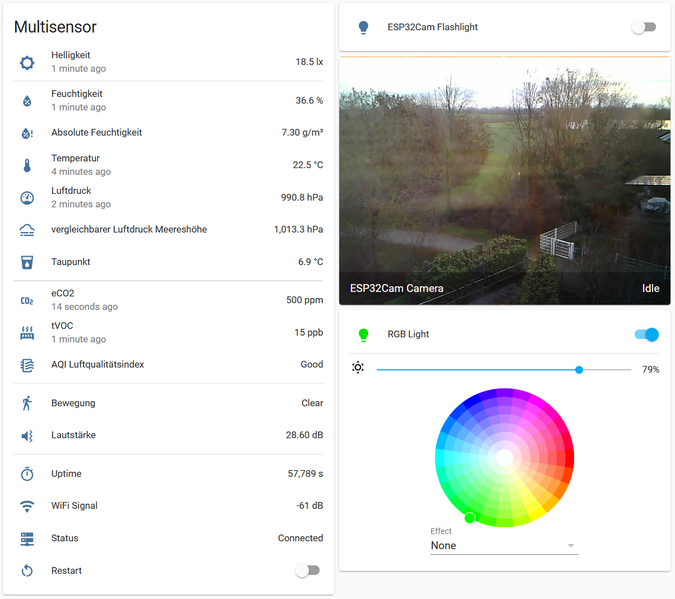Turn on the ESP32Cam Flashlight switch
The height and width of the screenshot is (599, 675).
(644, 28)
